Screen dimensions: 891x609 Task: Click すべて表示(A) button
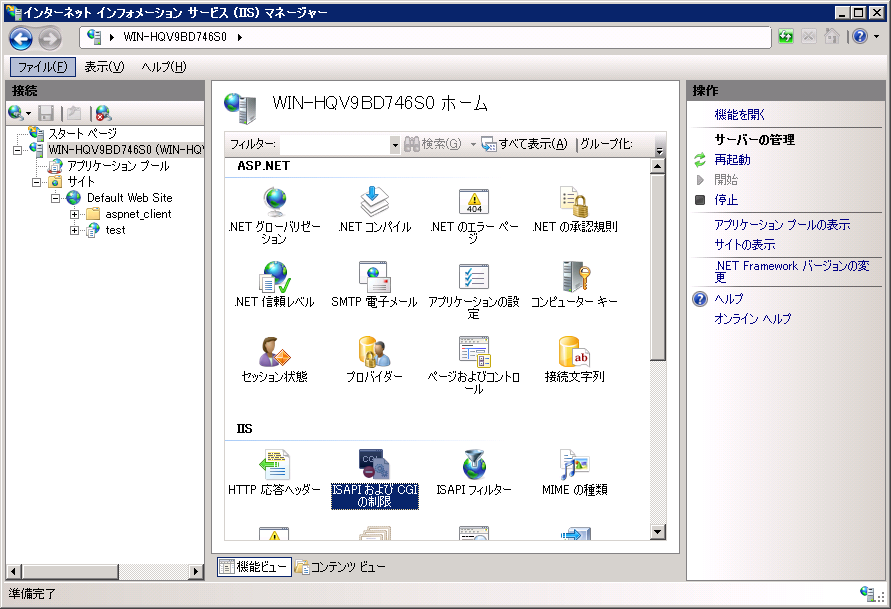pos(524,144)
